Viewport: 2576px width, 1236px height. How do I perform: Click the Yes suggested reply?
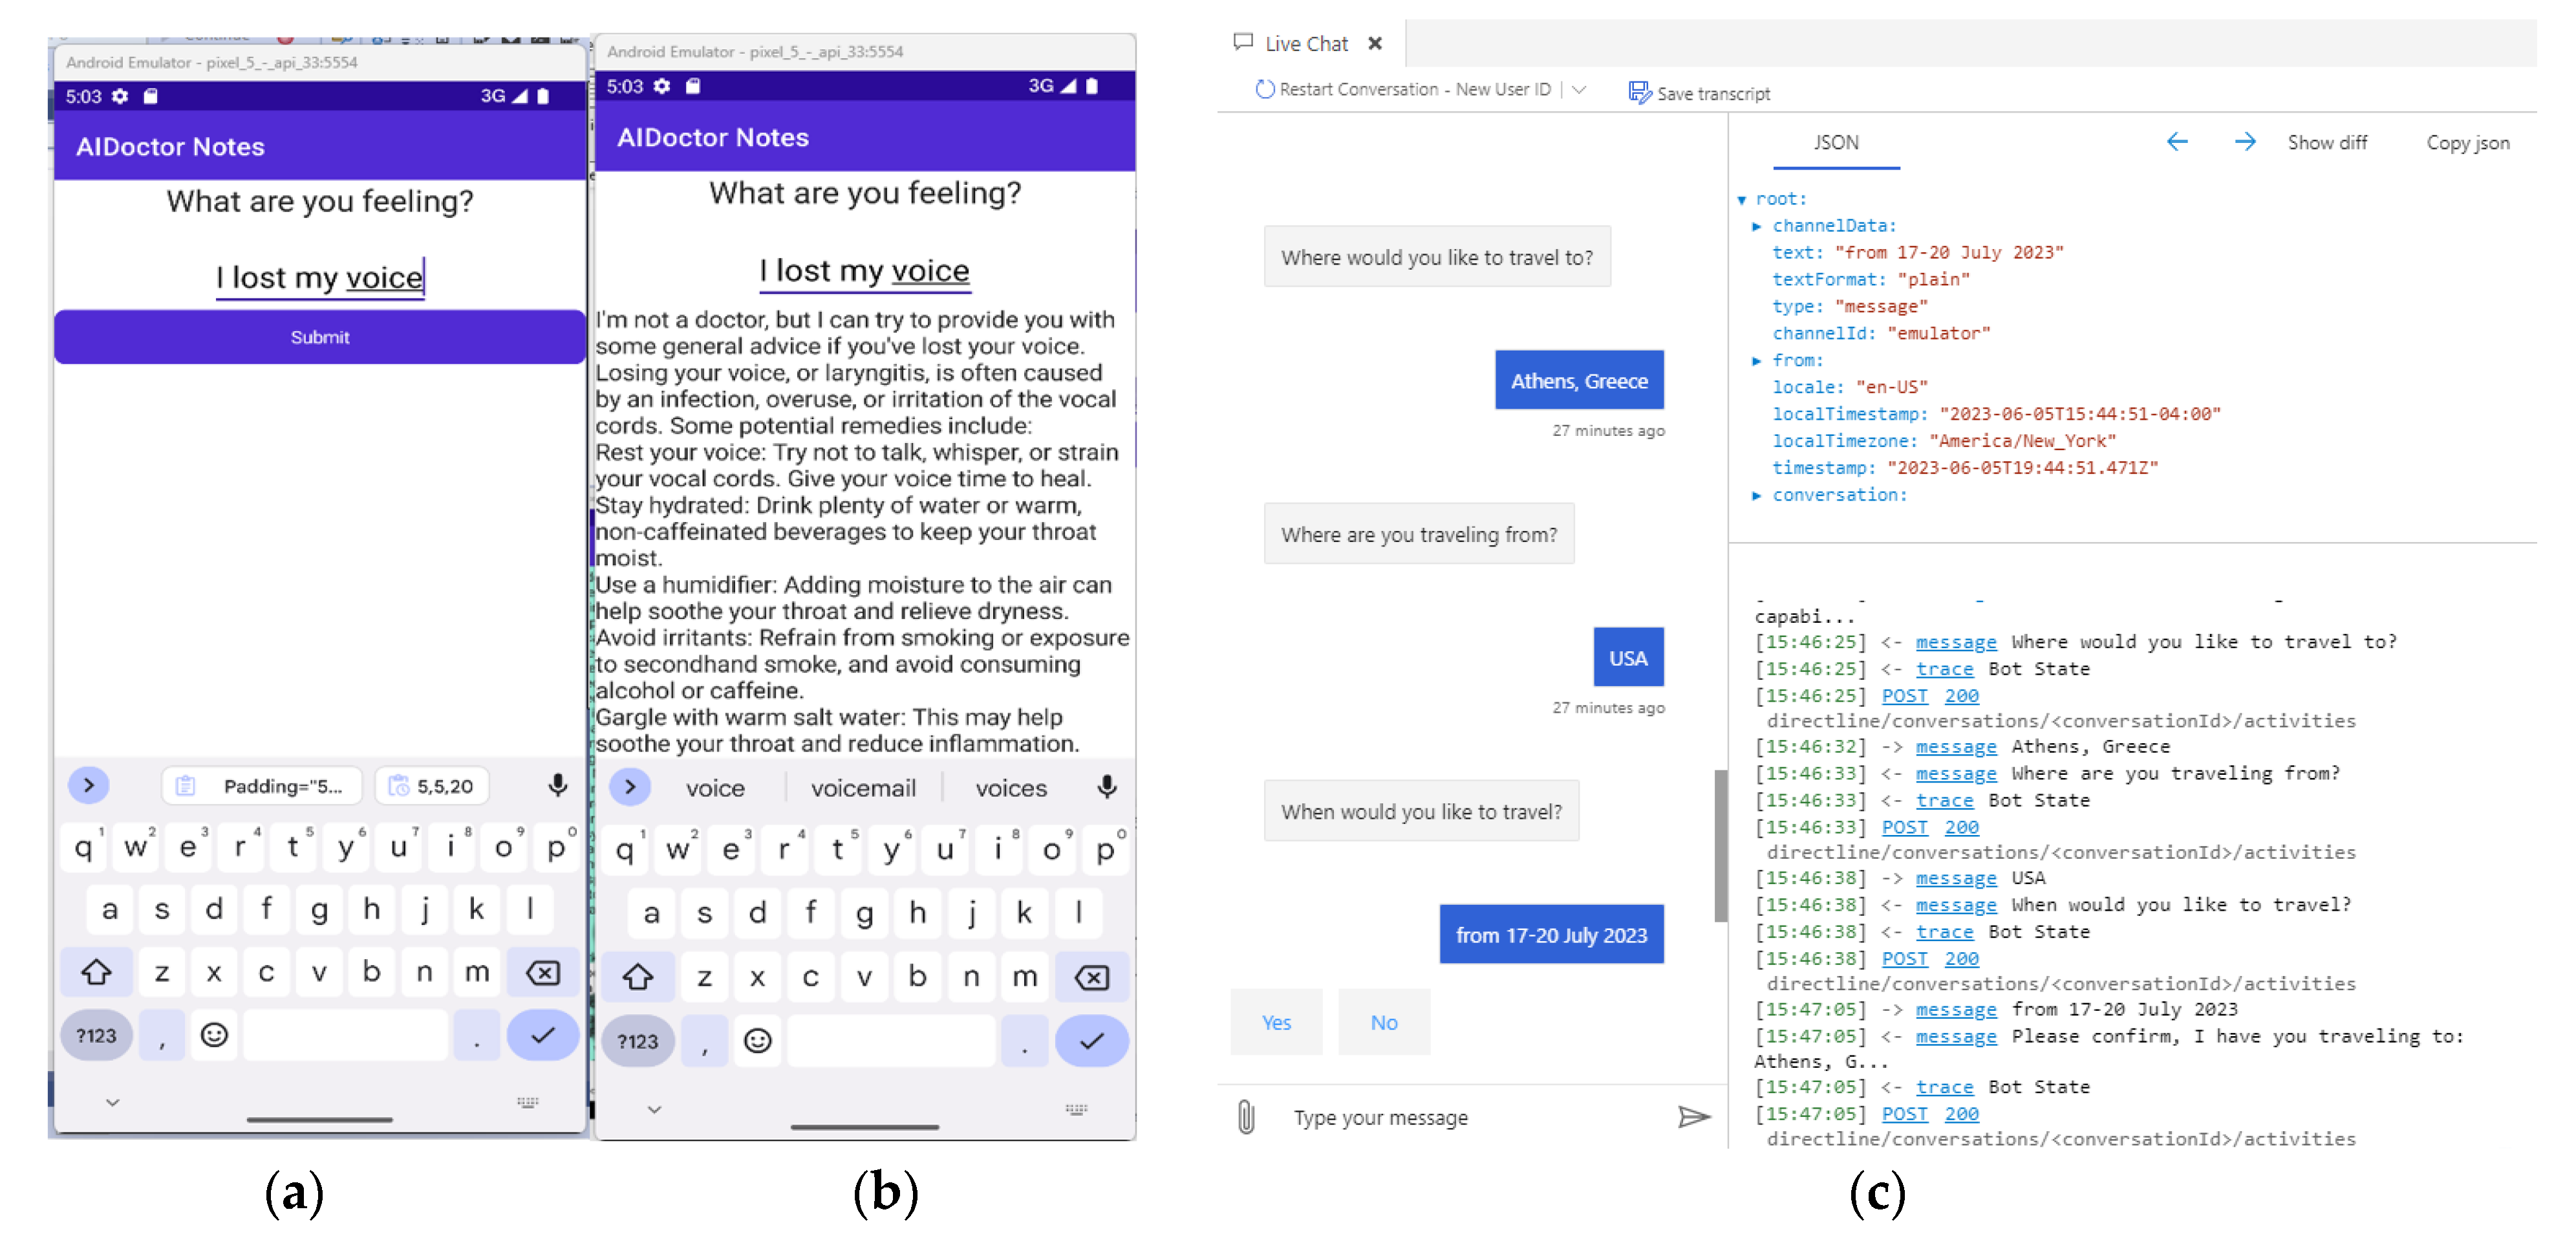[1276, 1022]
